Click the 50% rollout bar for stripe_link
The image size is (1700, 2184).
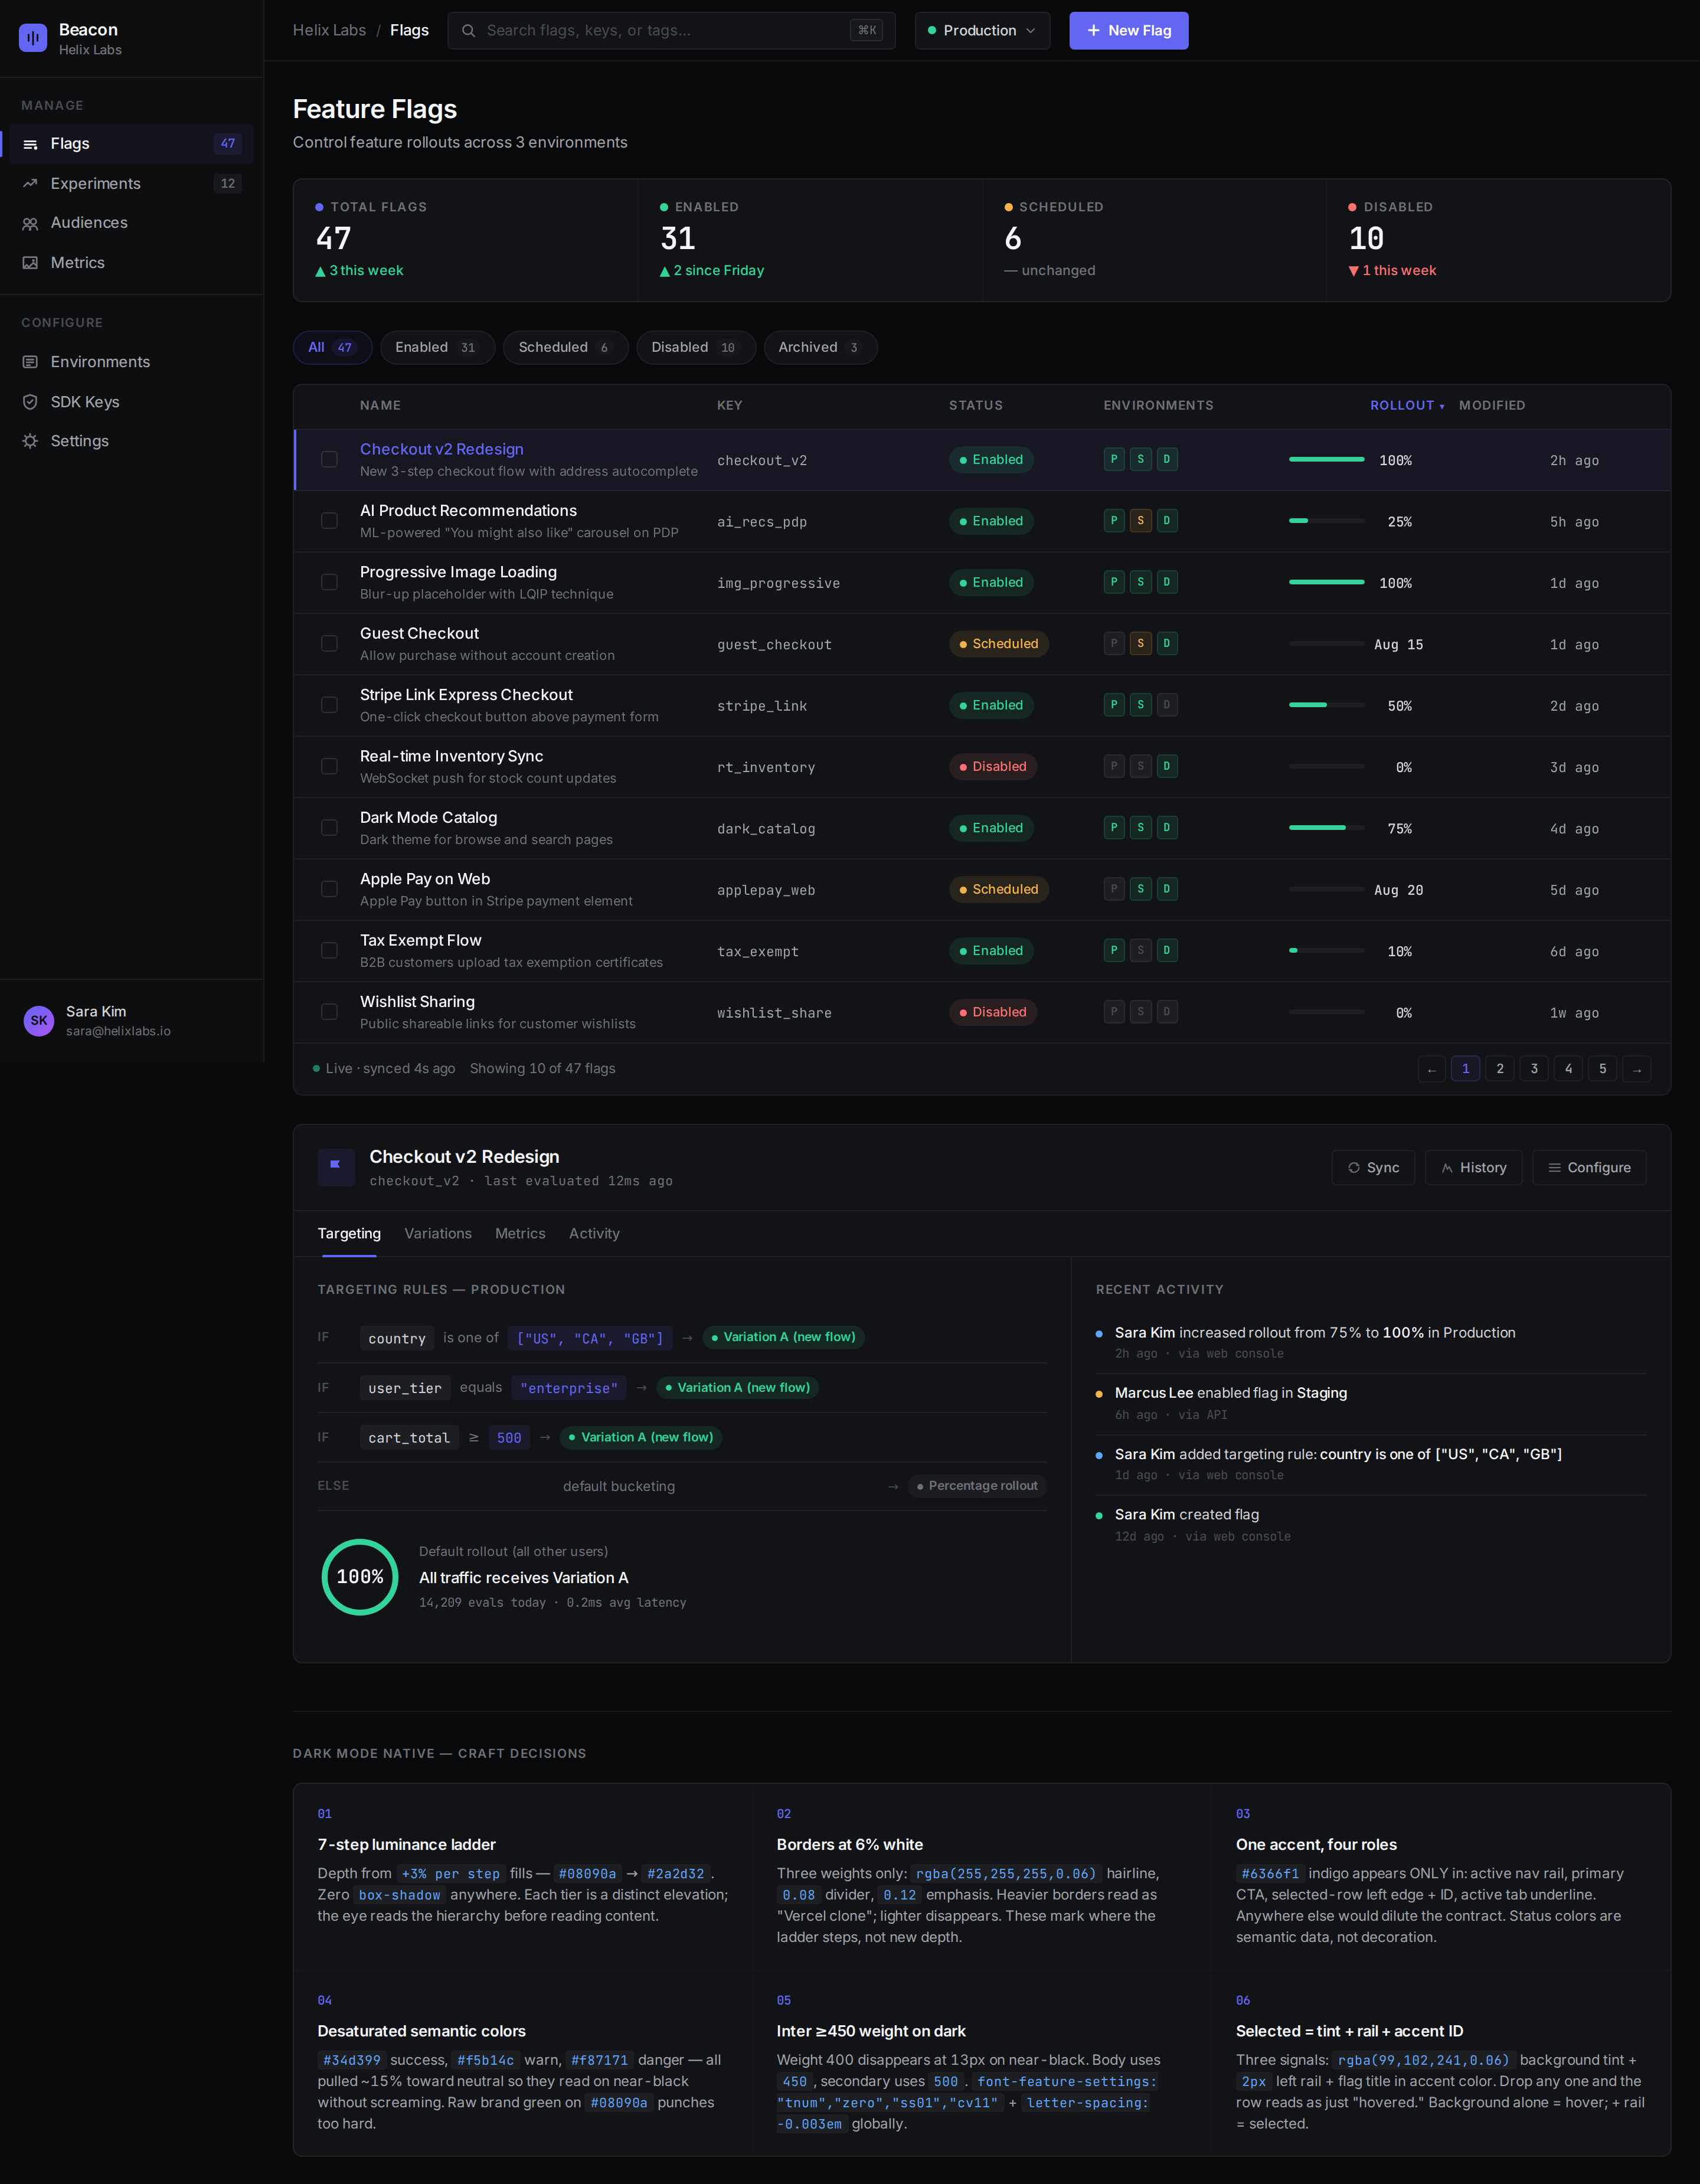coord(1326,705)
